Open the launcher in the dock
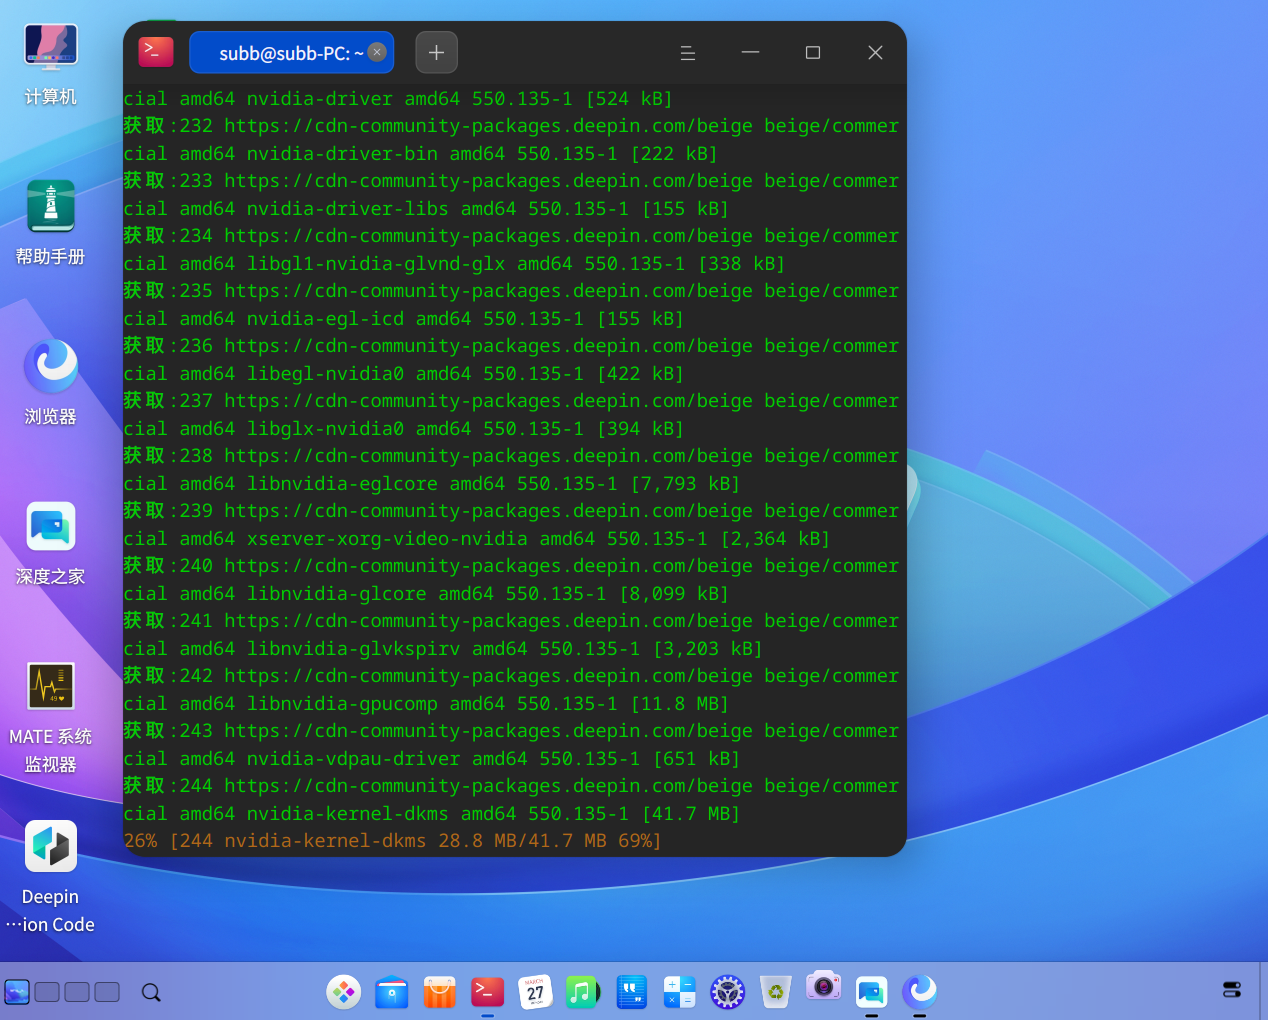This screenshot has width=1268, height=1020. [x=343, y=992]
